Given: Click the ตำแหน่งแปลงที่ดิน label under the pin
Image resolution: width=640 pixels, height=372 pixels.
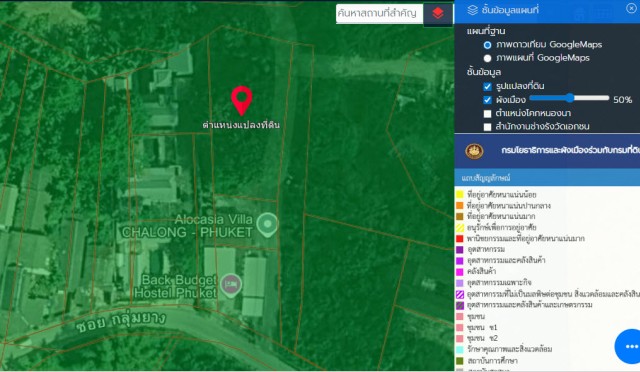Looking at the screenshot, I should [x=241, y=125].
